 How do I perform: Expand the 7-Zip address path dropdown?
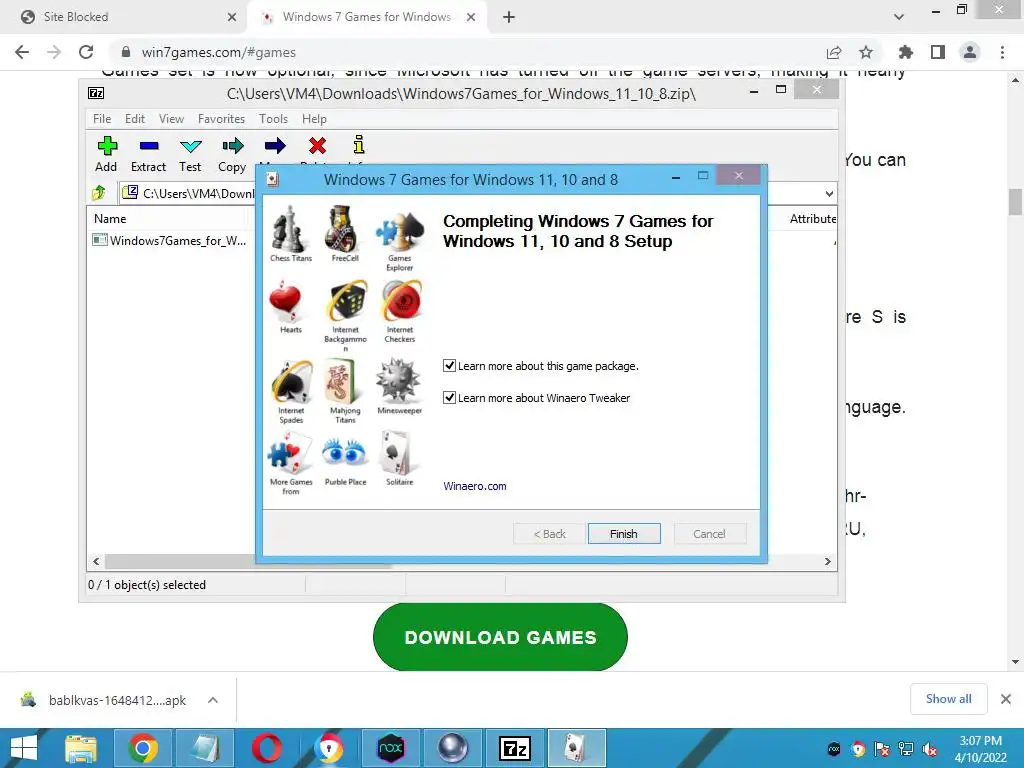(829, 193)
